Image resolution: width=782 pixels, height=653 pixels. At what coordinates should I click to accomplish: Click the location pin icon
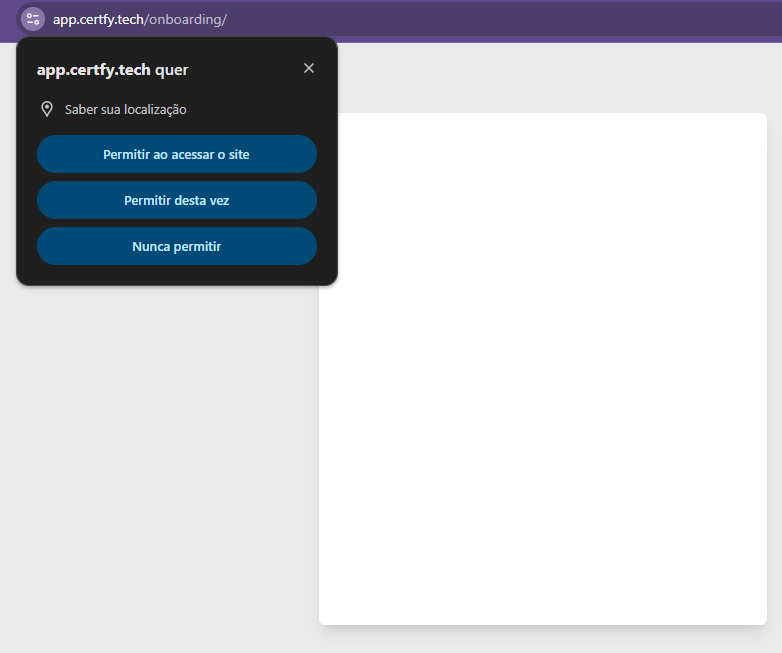click(x=46, y=109)
